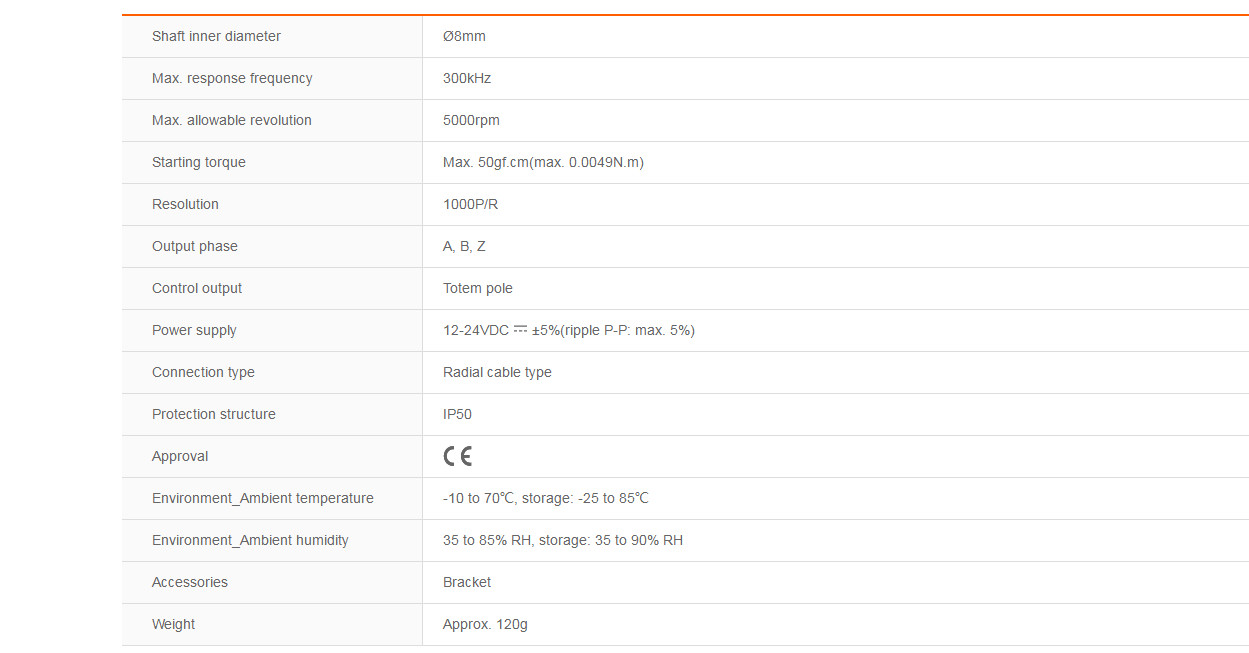Click the CE approval mark icon
Viewport: 1249px width, 653px height.
[457, 456]
